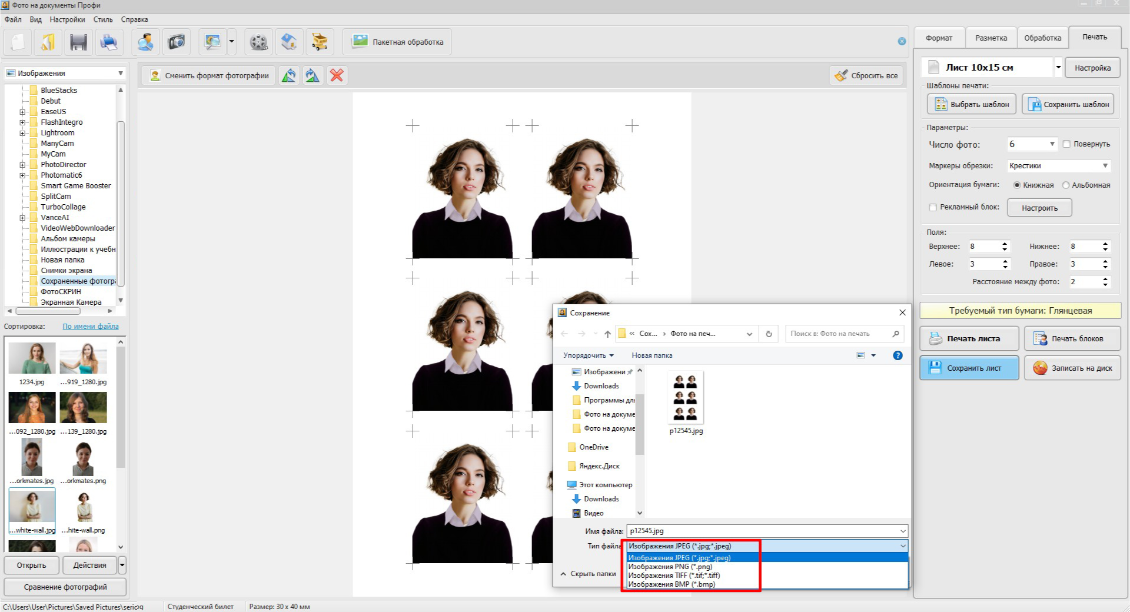This screenshot has width=1130, height=612.
Task: Click the Пакетная обработка button
Action: click(x=399, y=42)
